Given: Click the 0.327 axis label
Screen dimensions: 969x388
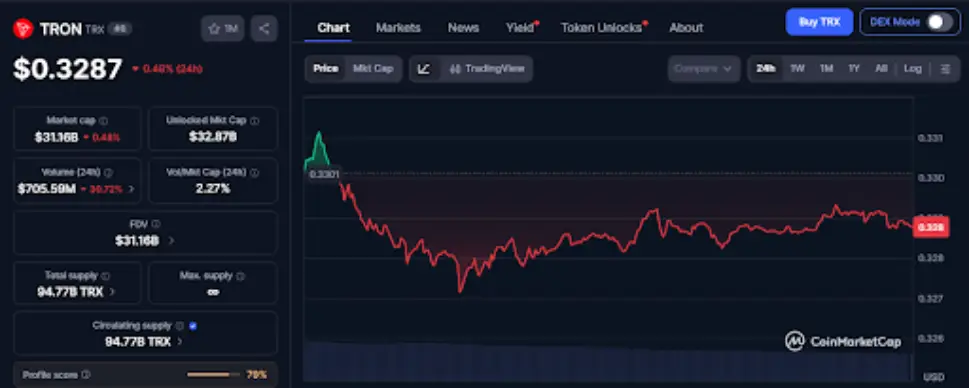Looking at the screenshot, I should 930,298.
